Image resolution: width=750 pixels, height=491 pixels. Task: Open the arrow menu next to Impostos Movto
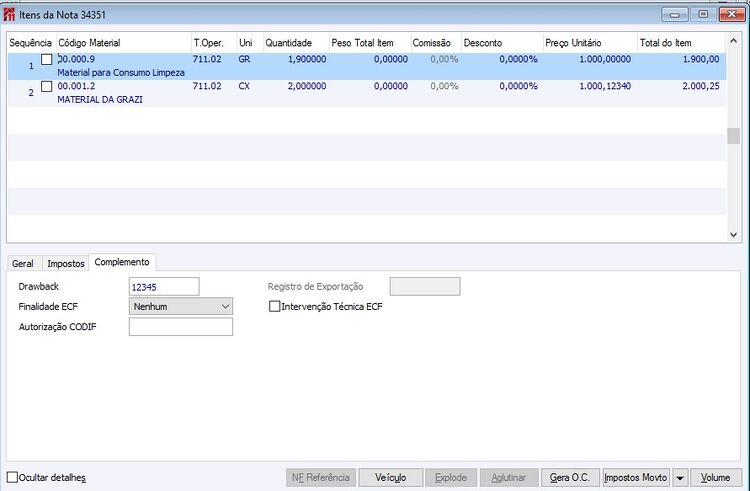coord(680,477)
